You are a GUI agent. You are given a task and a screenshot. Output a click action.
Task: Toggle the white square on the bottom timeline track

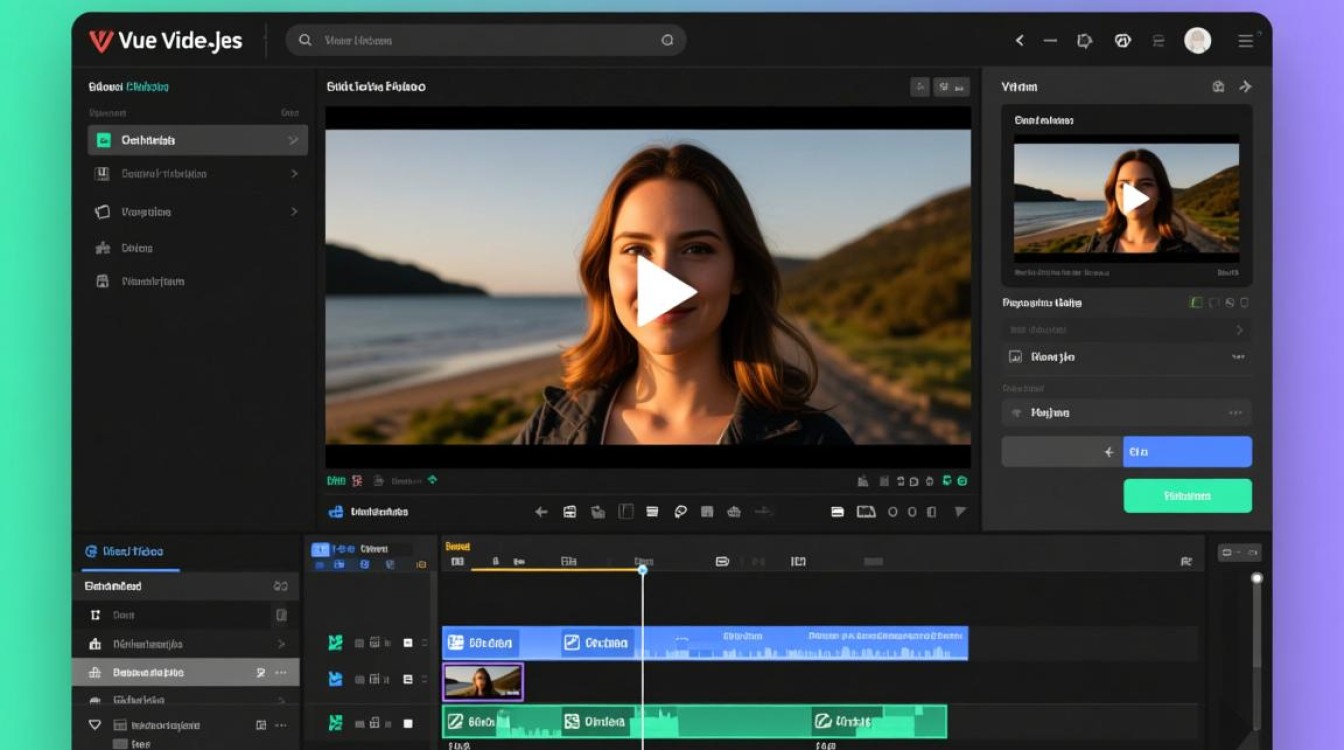point(408,722)
